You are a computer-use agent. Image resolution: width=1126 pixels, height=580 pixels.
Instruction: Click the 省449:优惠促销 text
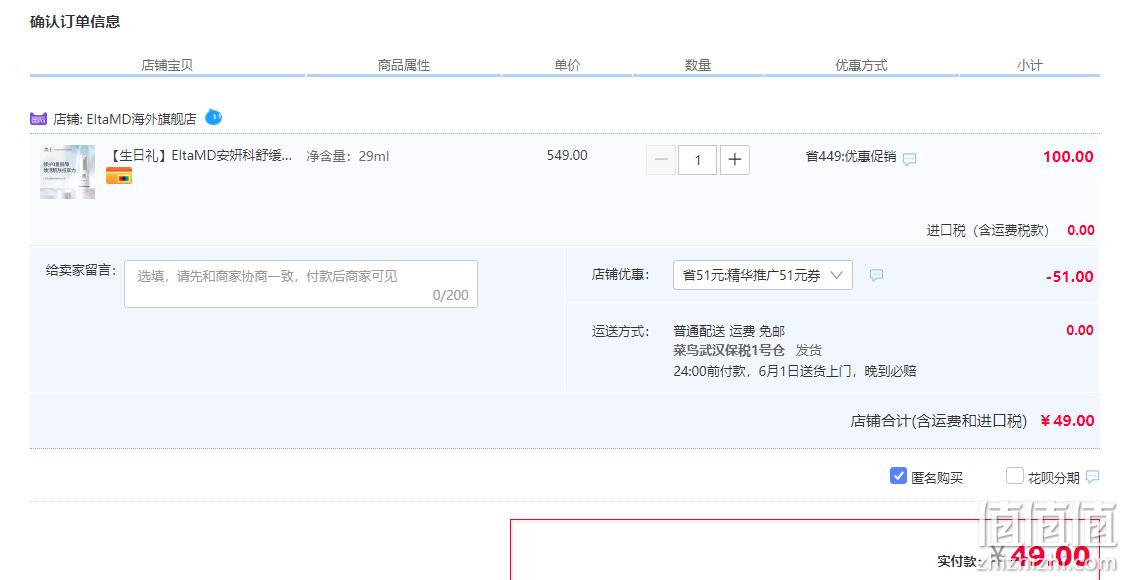(851, 156)
